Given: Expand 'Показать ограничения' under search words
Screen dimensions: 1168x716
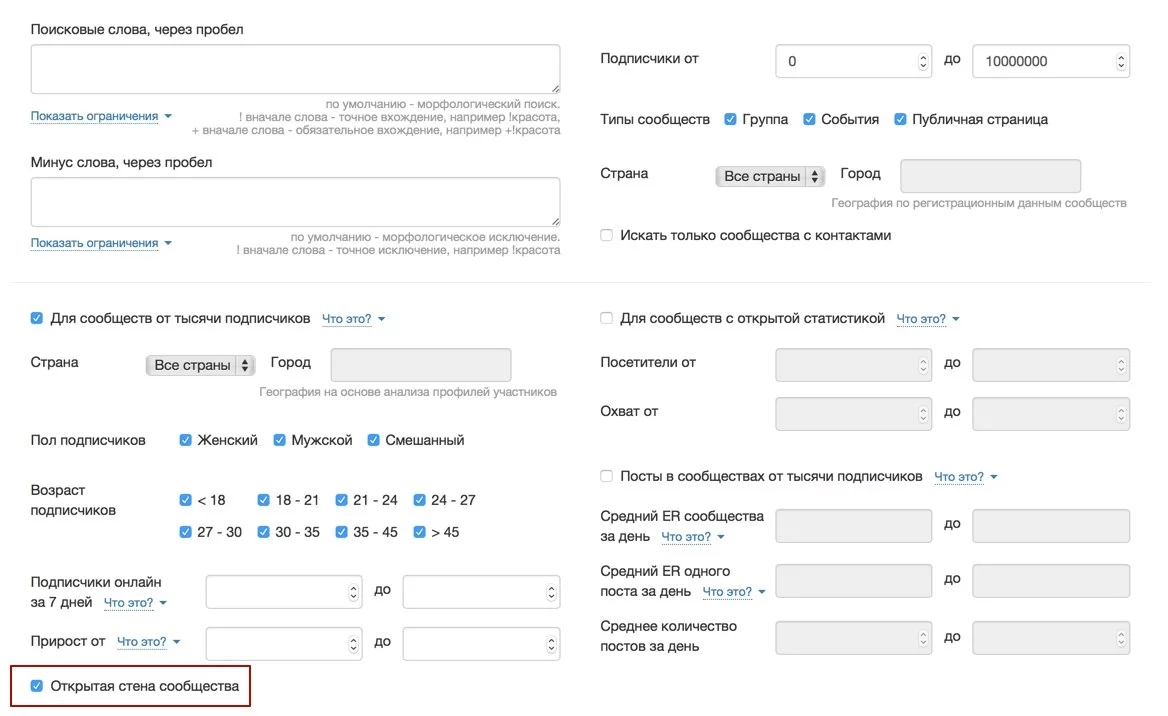Looking at the screenshot, I should point(101,116).
